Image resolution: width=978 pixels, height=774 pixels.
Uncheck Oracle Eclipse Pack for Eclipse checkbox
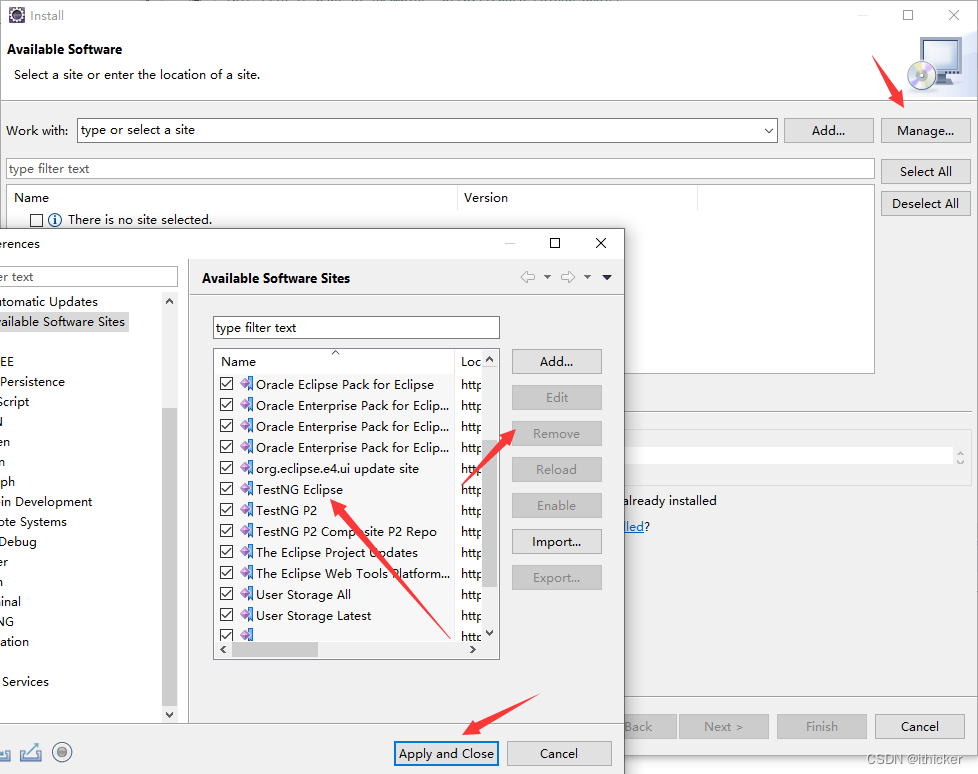point(227,384)
